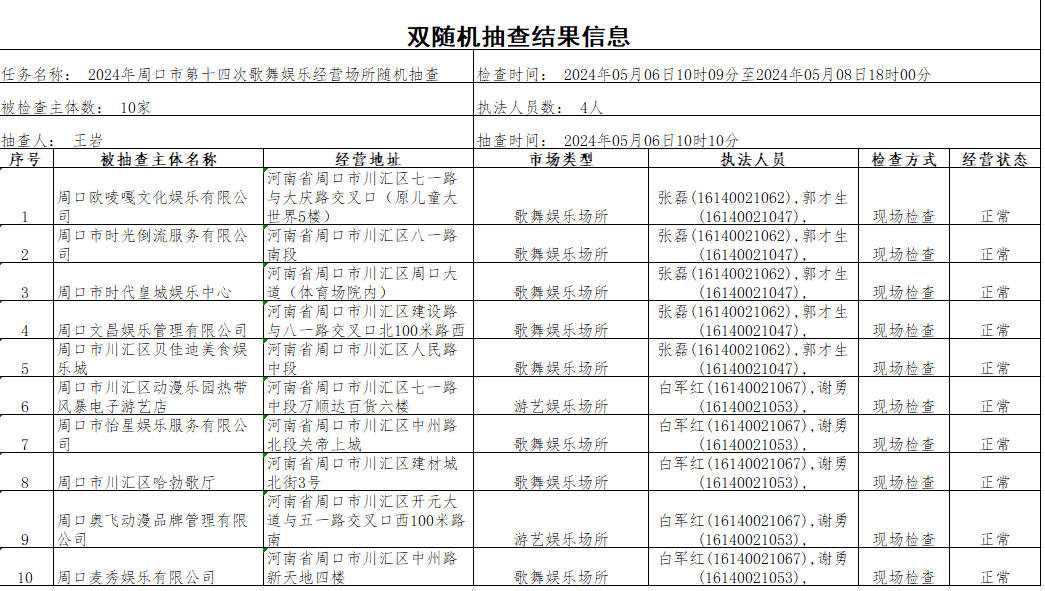Click the address cell 中州路新天地四楼

[x=369, y=567]
